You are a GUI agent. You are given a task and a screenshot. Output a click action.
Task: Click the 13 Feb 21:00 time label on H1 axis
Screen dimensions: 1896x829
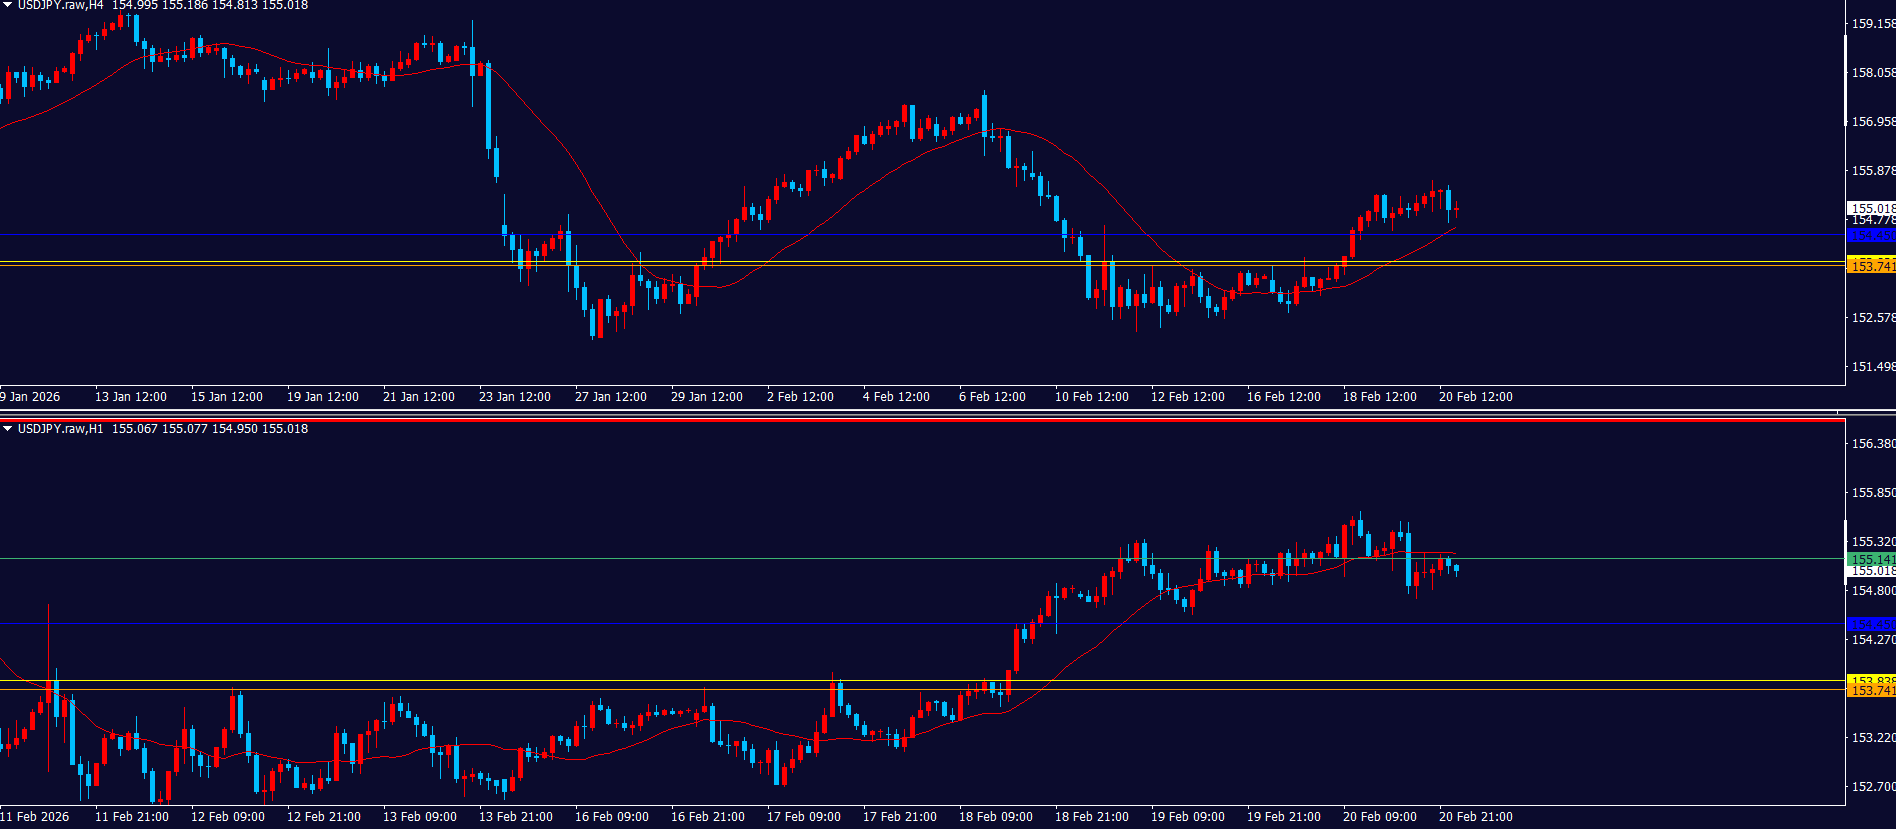click(515, 817)
